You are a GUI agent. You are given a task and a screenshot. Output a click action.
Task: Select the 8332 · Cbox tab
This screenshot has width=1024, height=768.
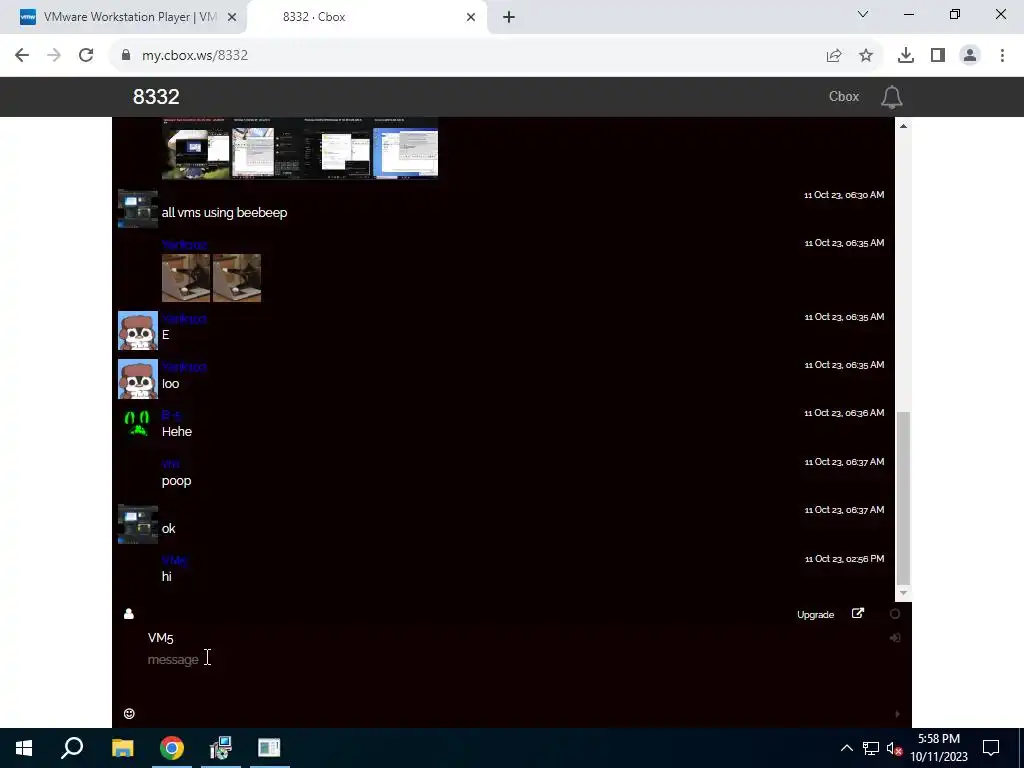coord(367,17)
